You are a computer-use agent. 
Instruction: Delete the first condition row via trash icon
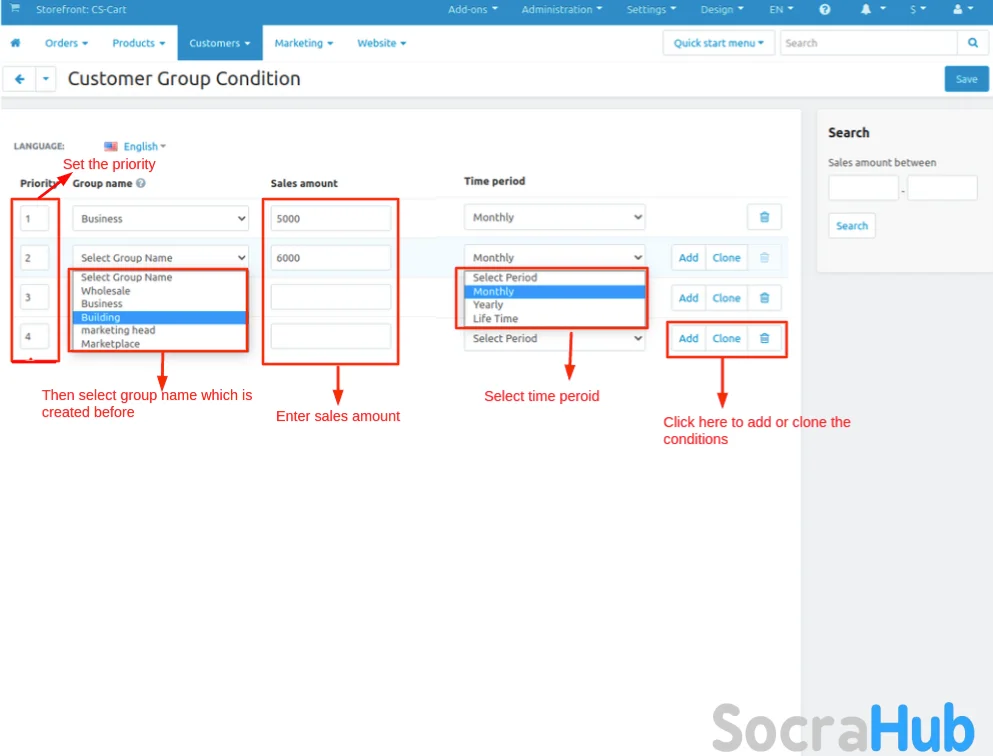pos(764,217)
